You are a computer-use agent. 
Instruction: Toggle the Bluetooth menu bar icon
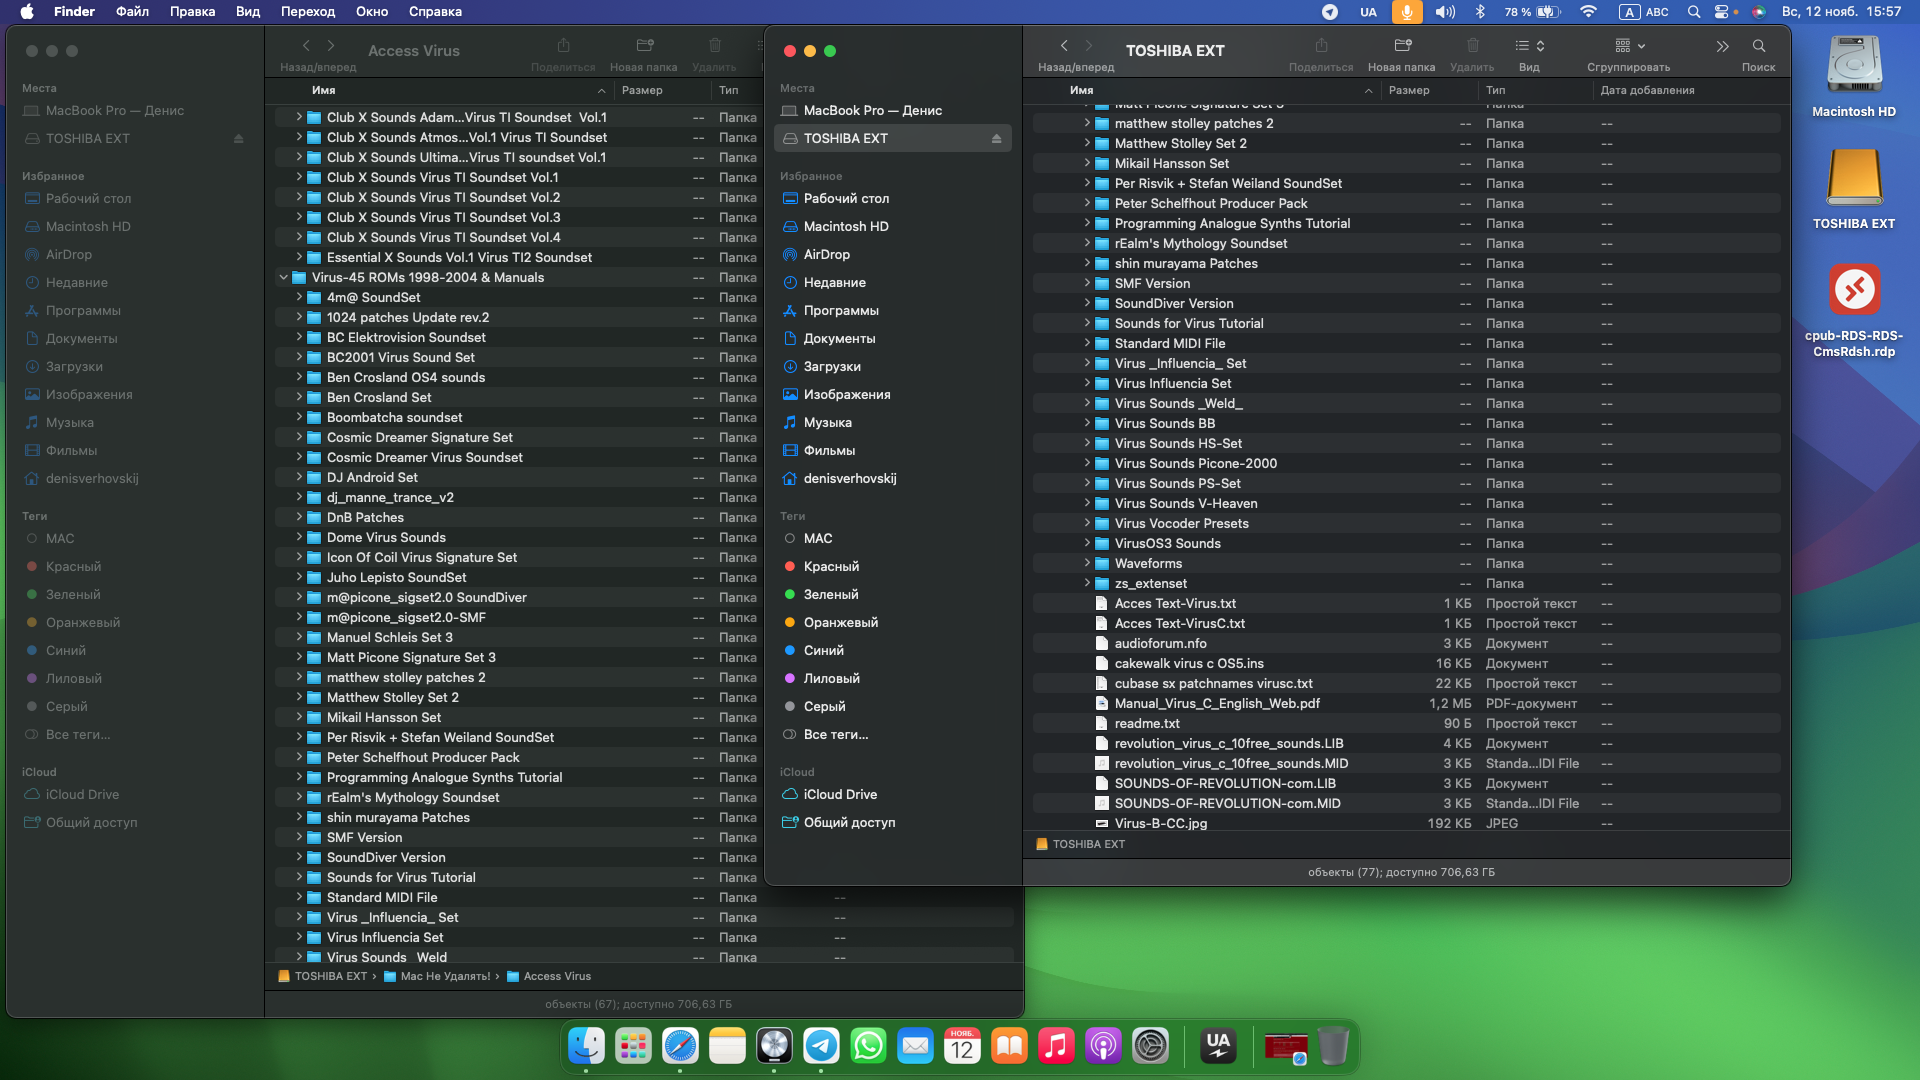[x=1481, y=12]
